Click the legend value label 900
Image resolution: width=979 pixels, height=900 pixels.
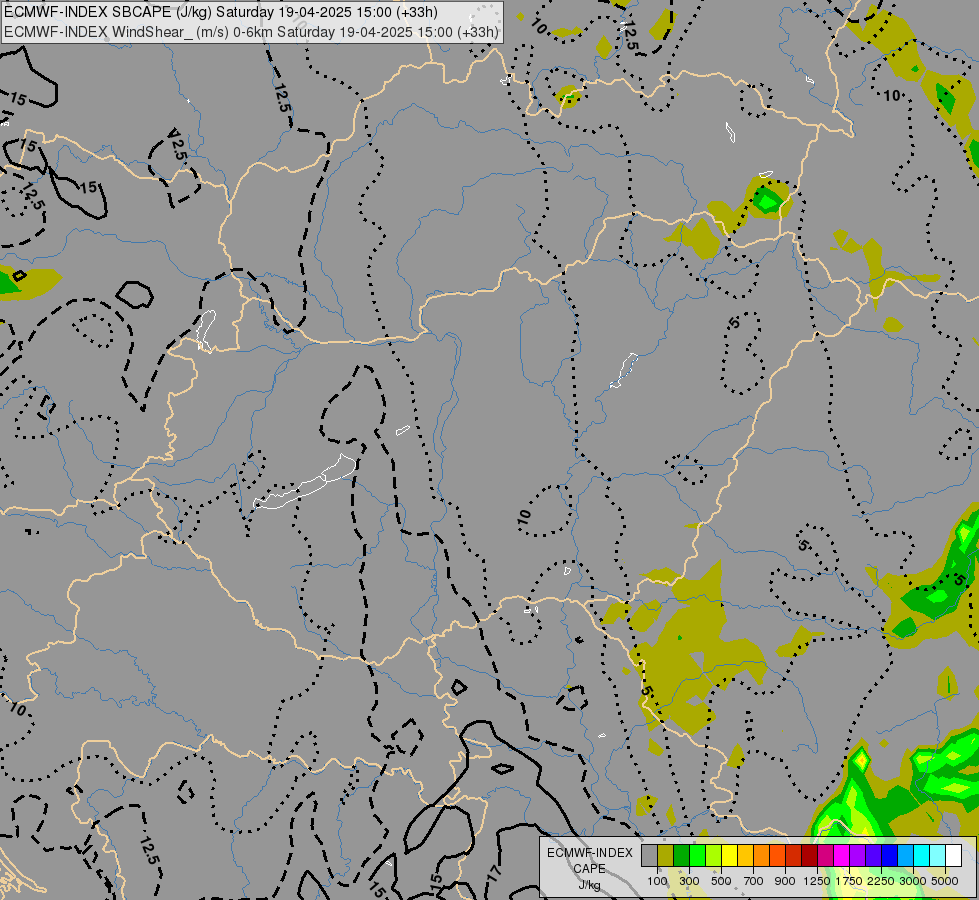[x=785, y=881]
